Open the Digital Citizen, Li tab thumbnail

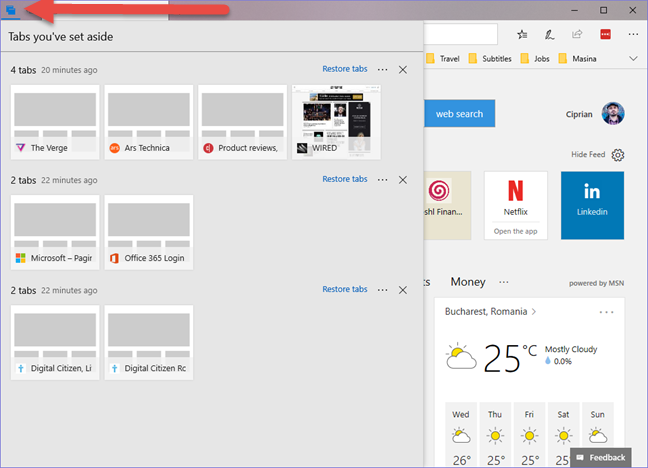pyautogui.click(x=55, y=343)
